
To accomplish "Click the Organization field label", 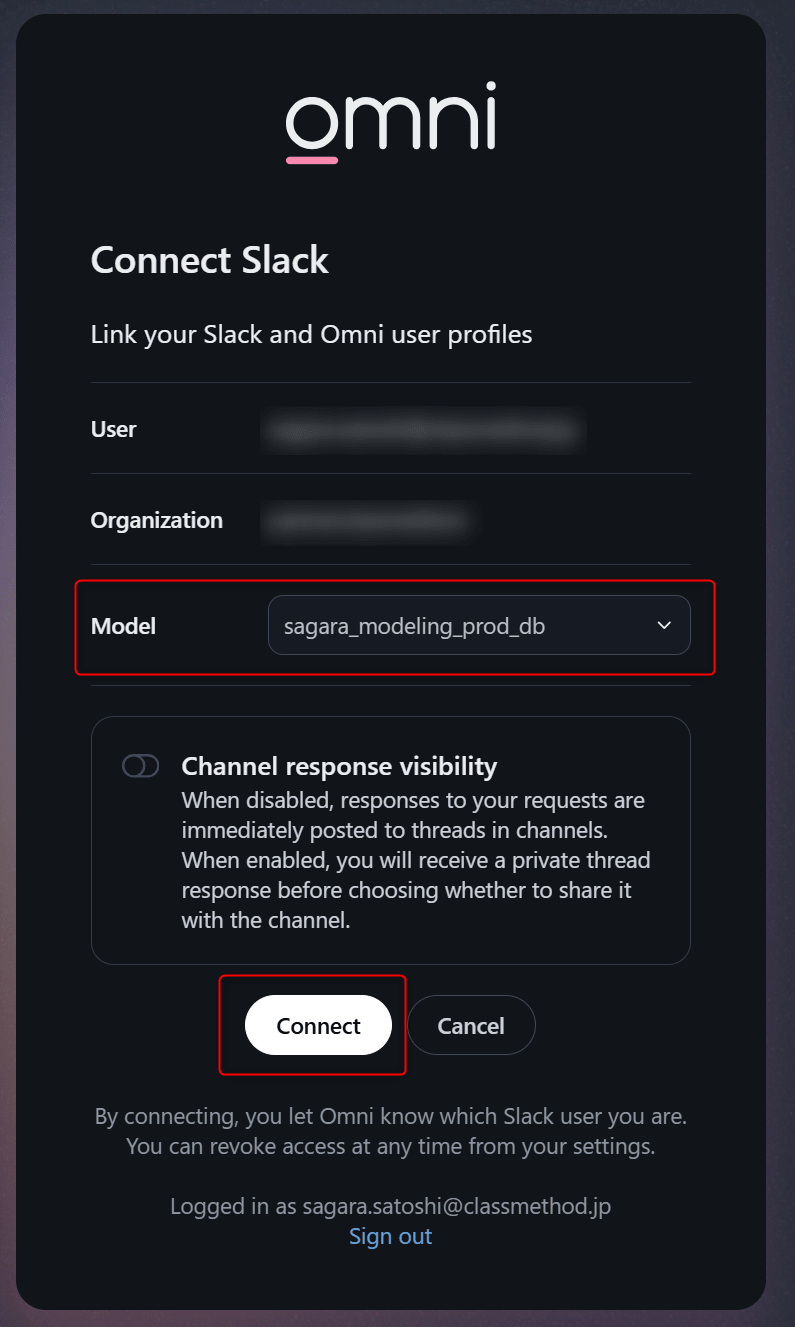I will point(156,520).
